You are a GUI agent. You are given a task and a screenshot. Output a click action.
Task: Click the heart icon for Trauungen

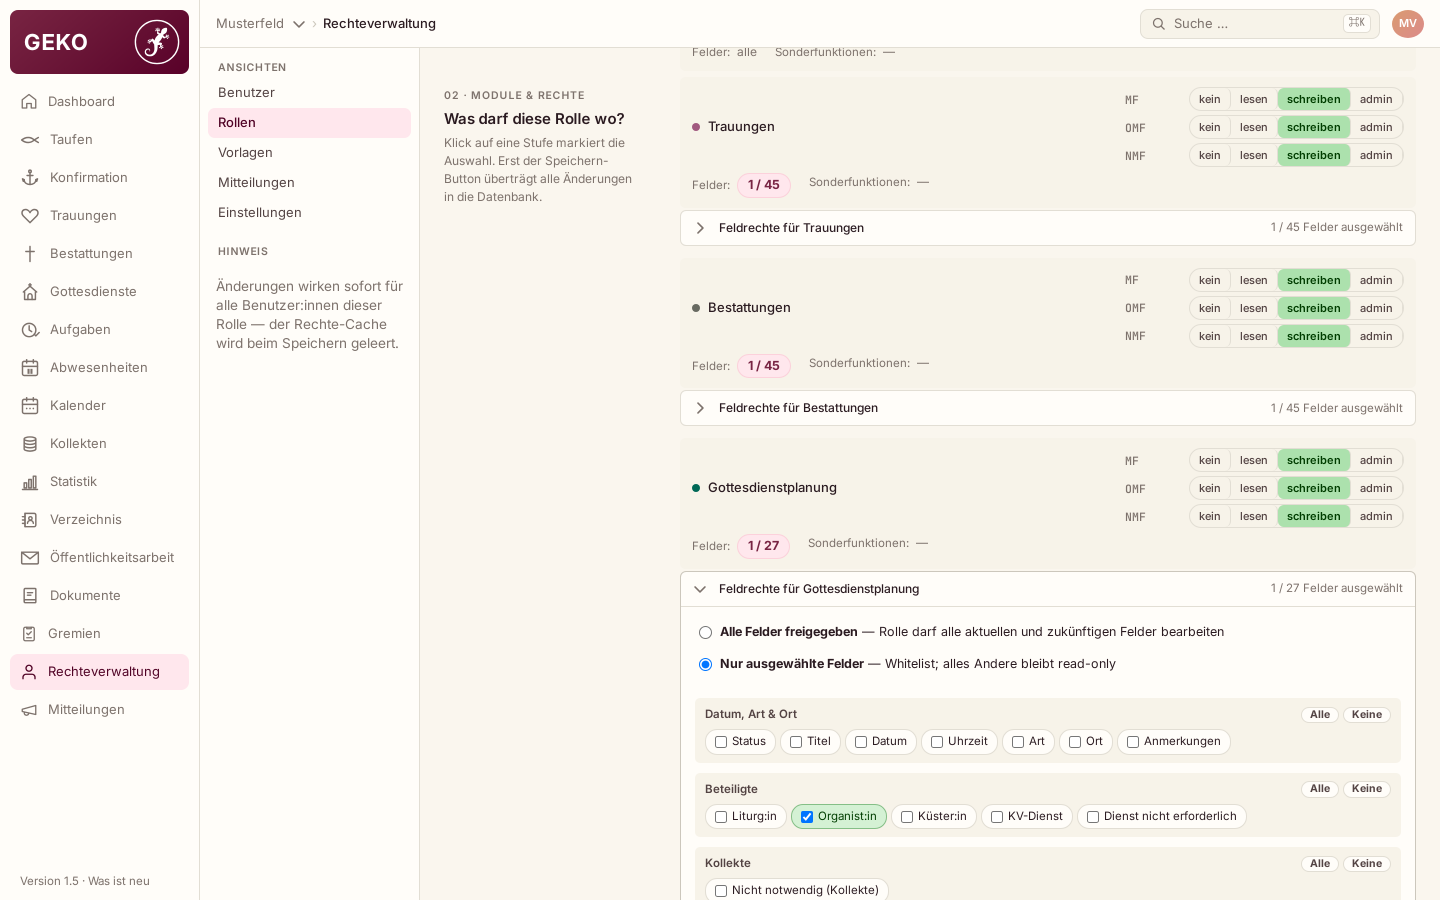click(30, 216)
